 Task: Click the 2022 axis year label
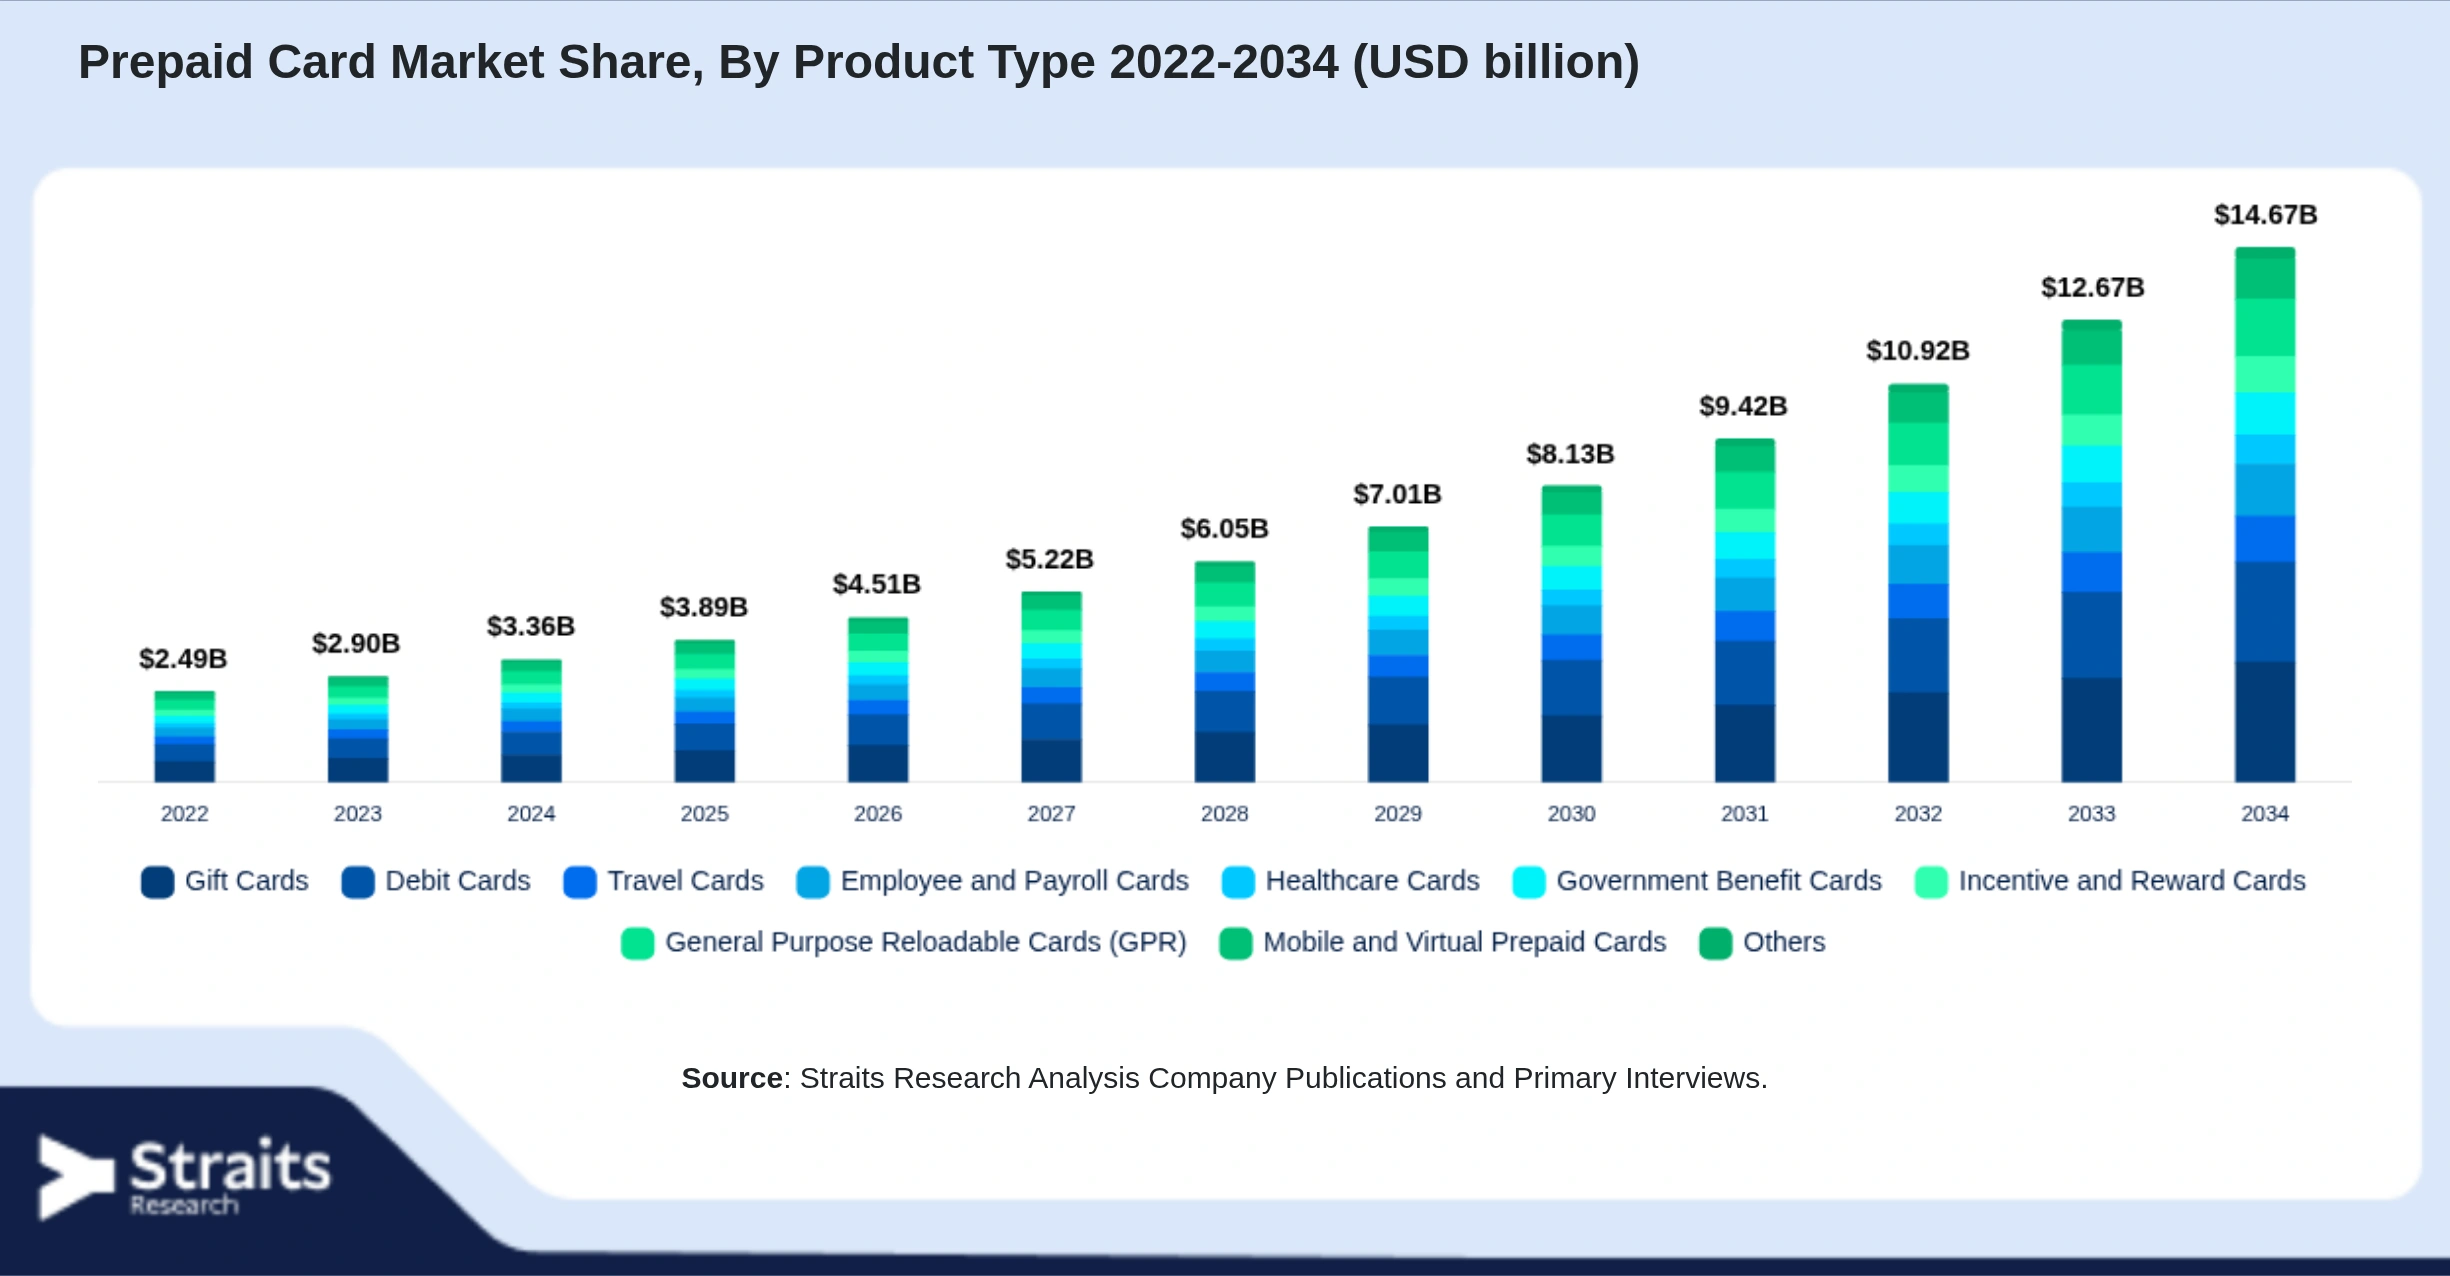185,814
